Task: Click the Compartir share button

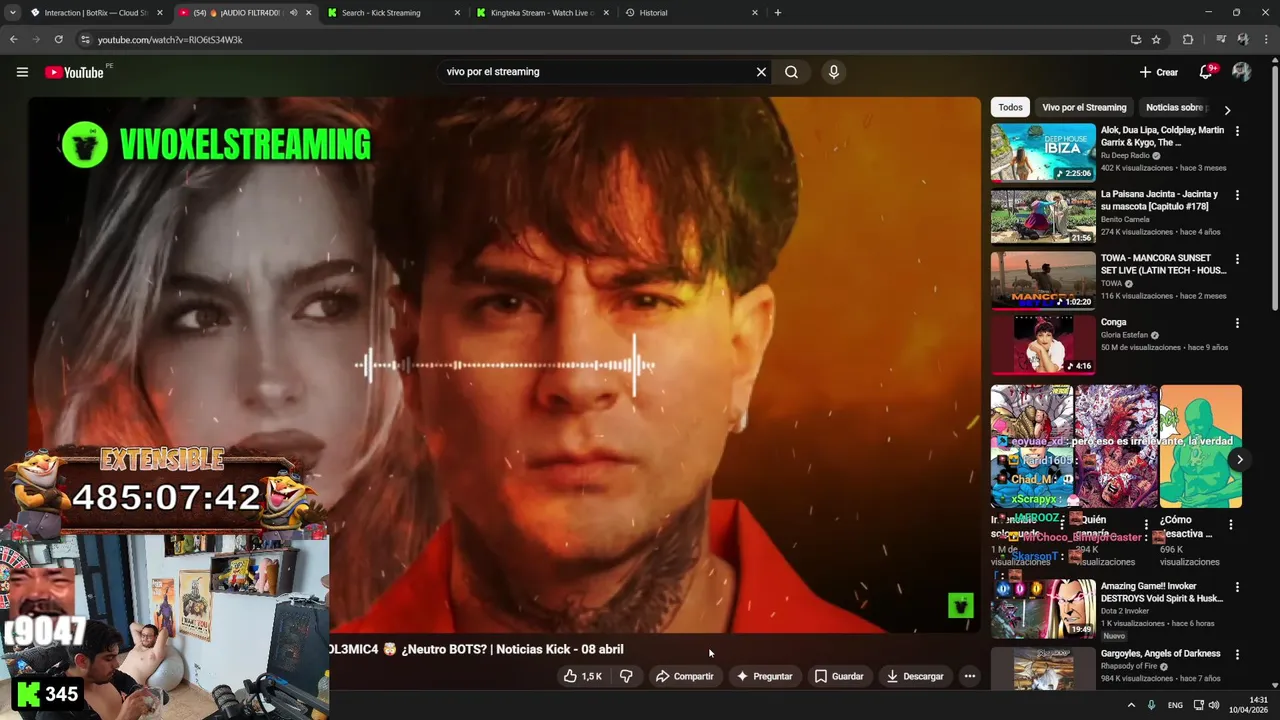Action: click(x=684, y=676)
